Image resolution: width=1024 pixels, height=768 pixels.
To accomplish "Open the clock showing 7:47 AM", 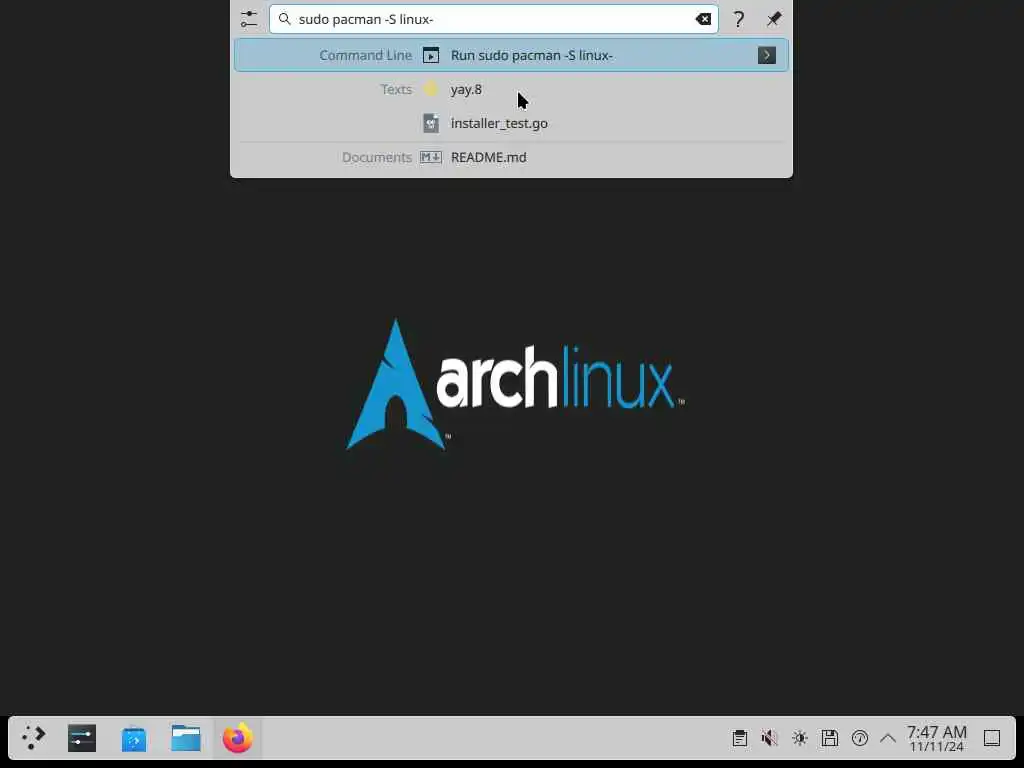I will (936, 739).
